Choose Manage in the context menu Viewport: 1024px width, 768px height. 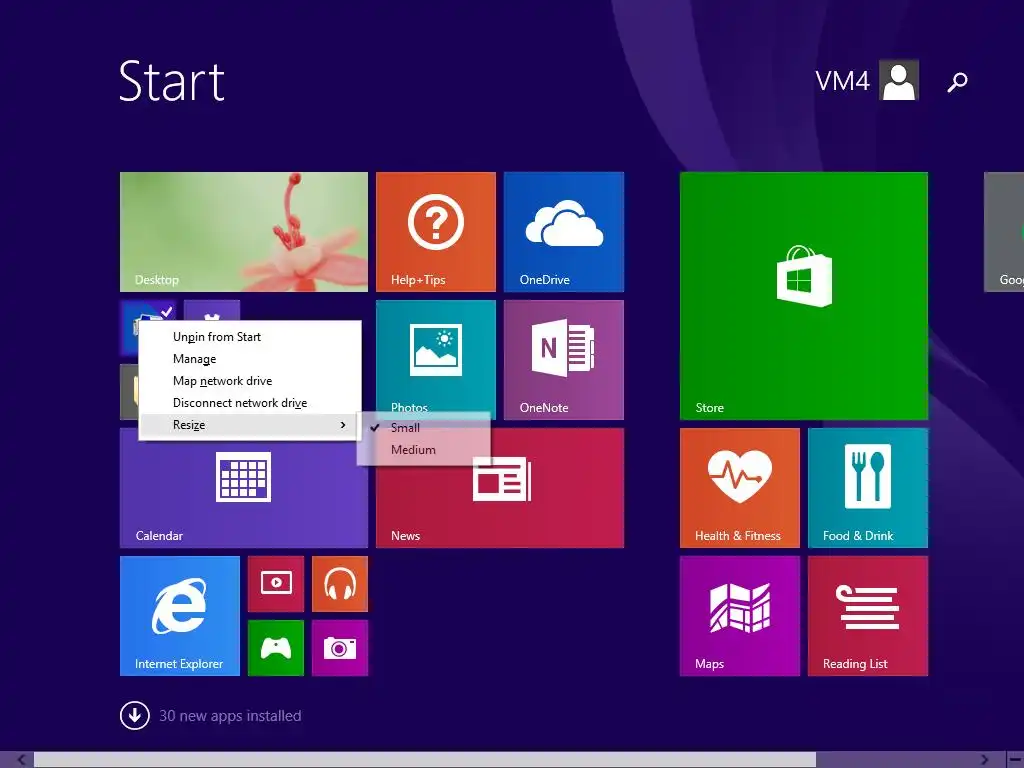coord(249,359)
